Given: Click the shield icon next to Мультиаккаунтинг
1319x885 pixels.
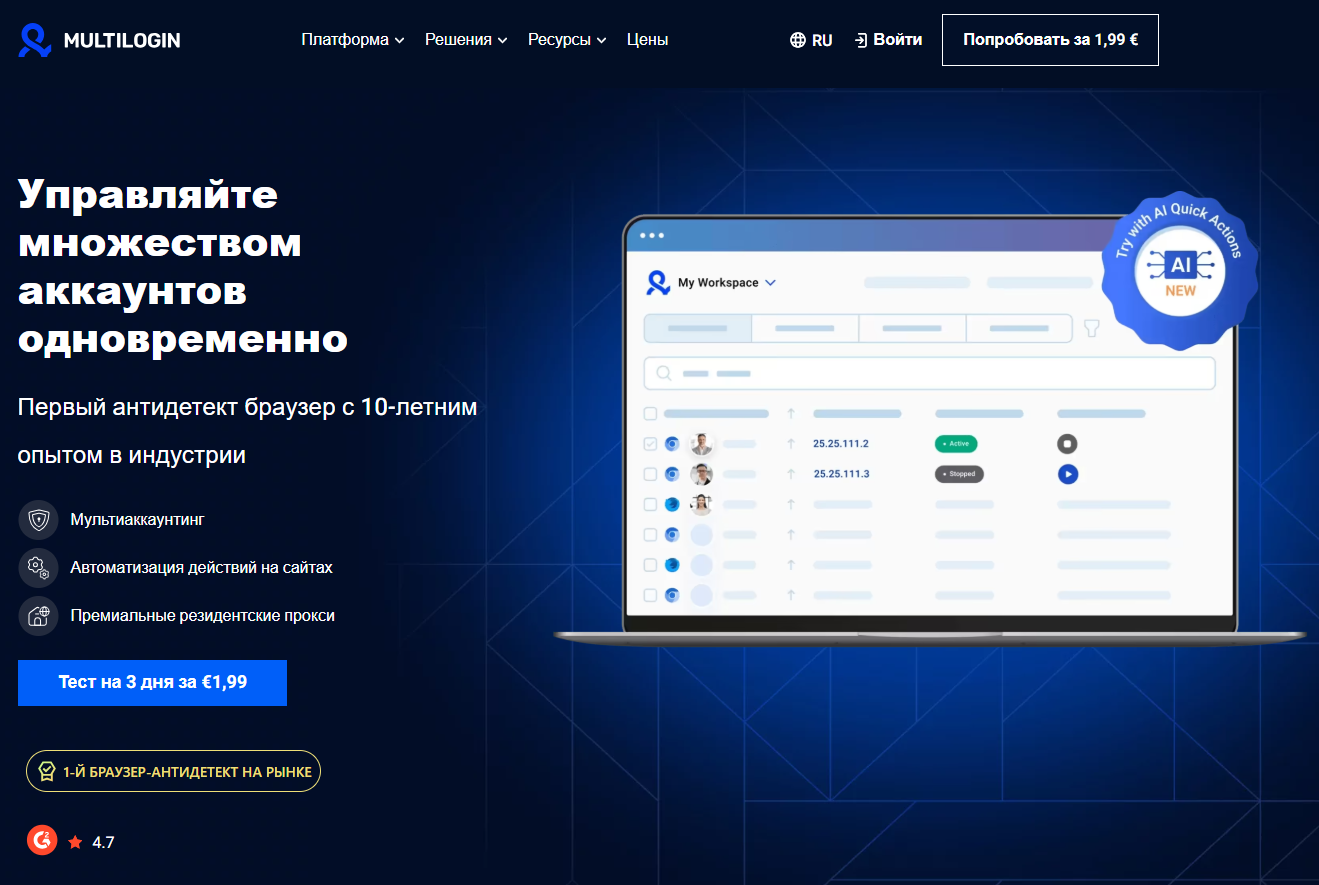Looking at the screenshot, I should coord(38,519).
